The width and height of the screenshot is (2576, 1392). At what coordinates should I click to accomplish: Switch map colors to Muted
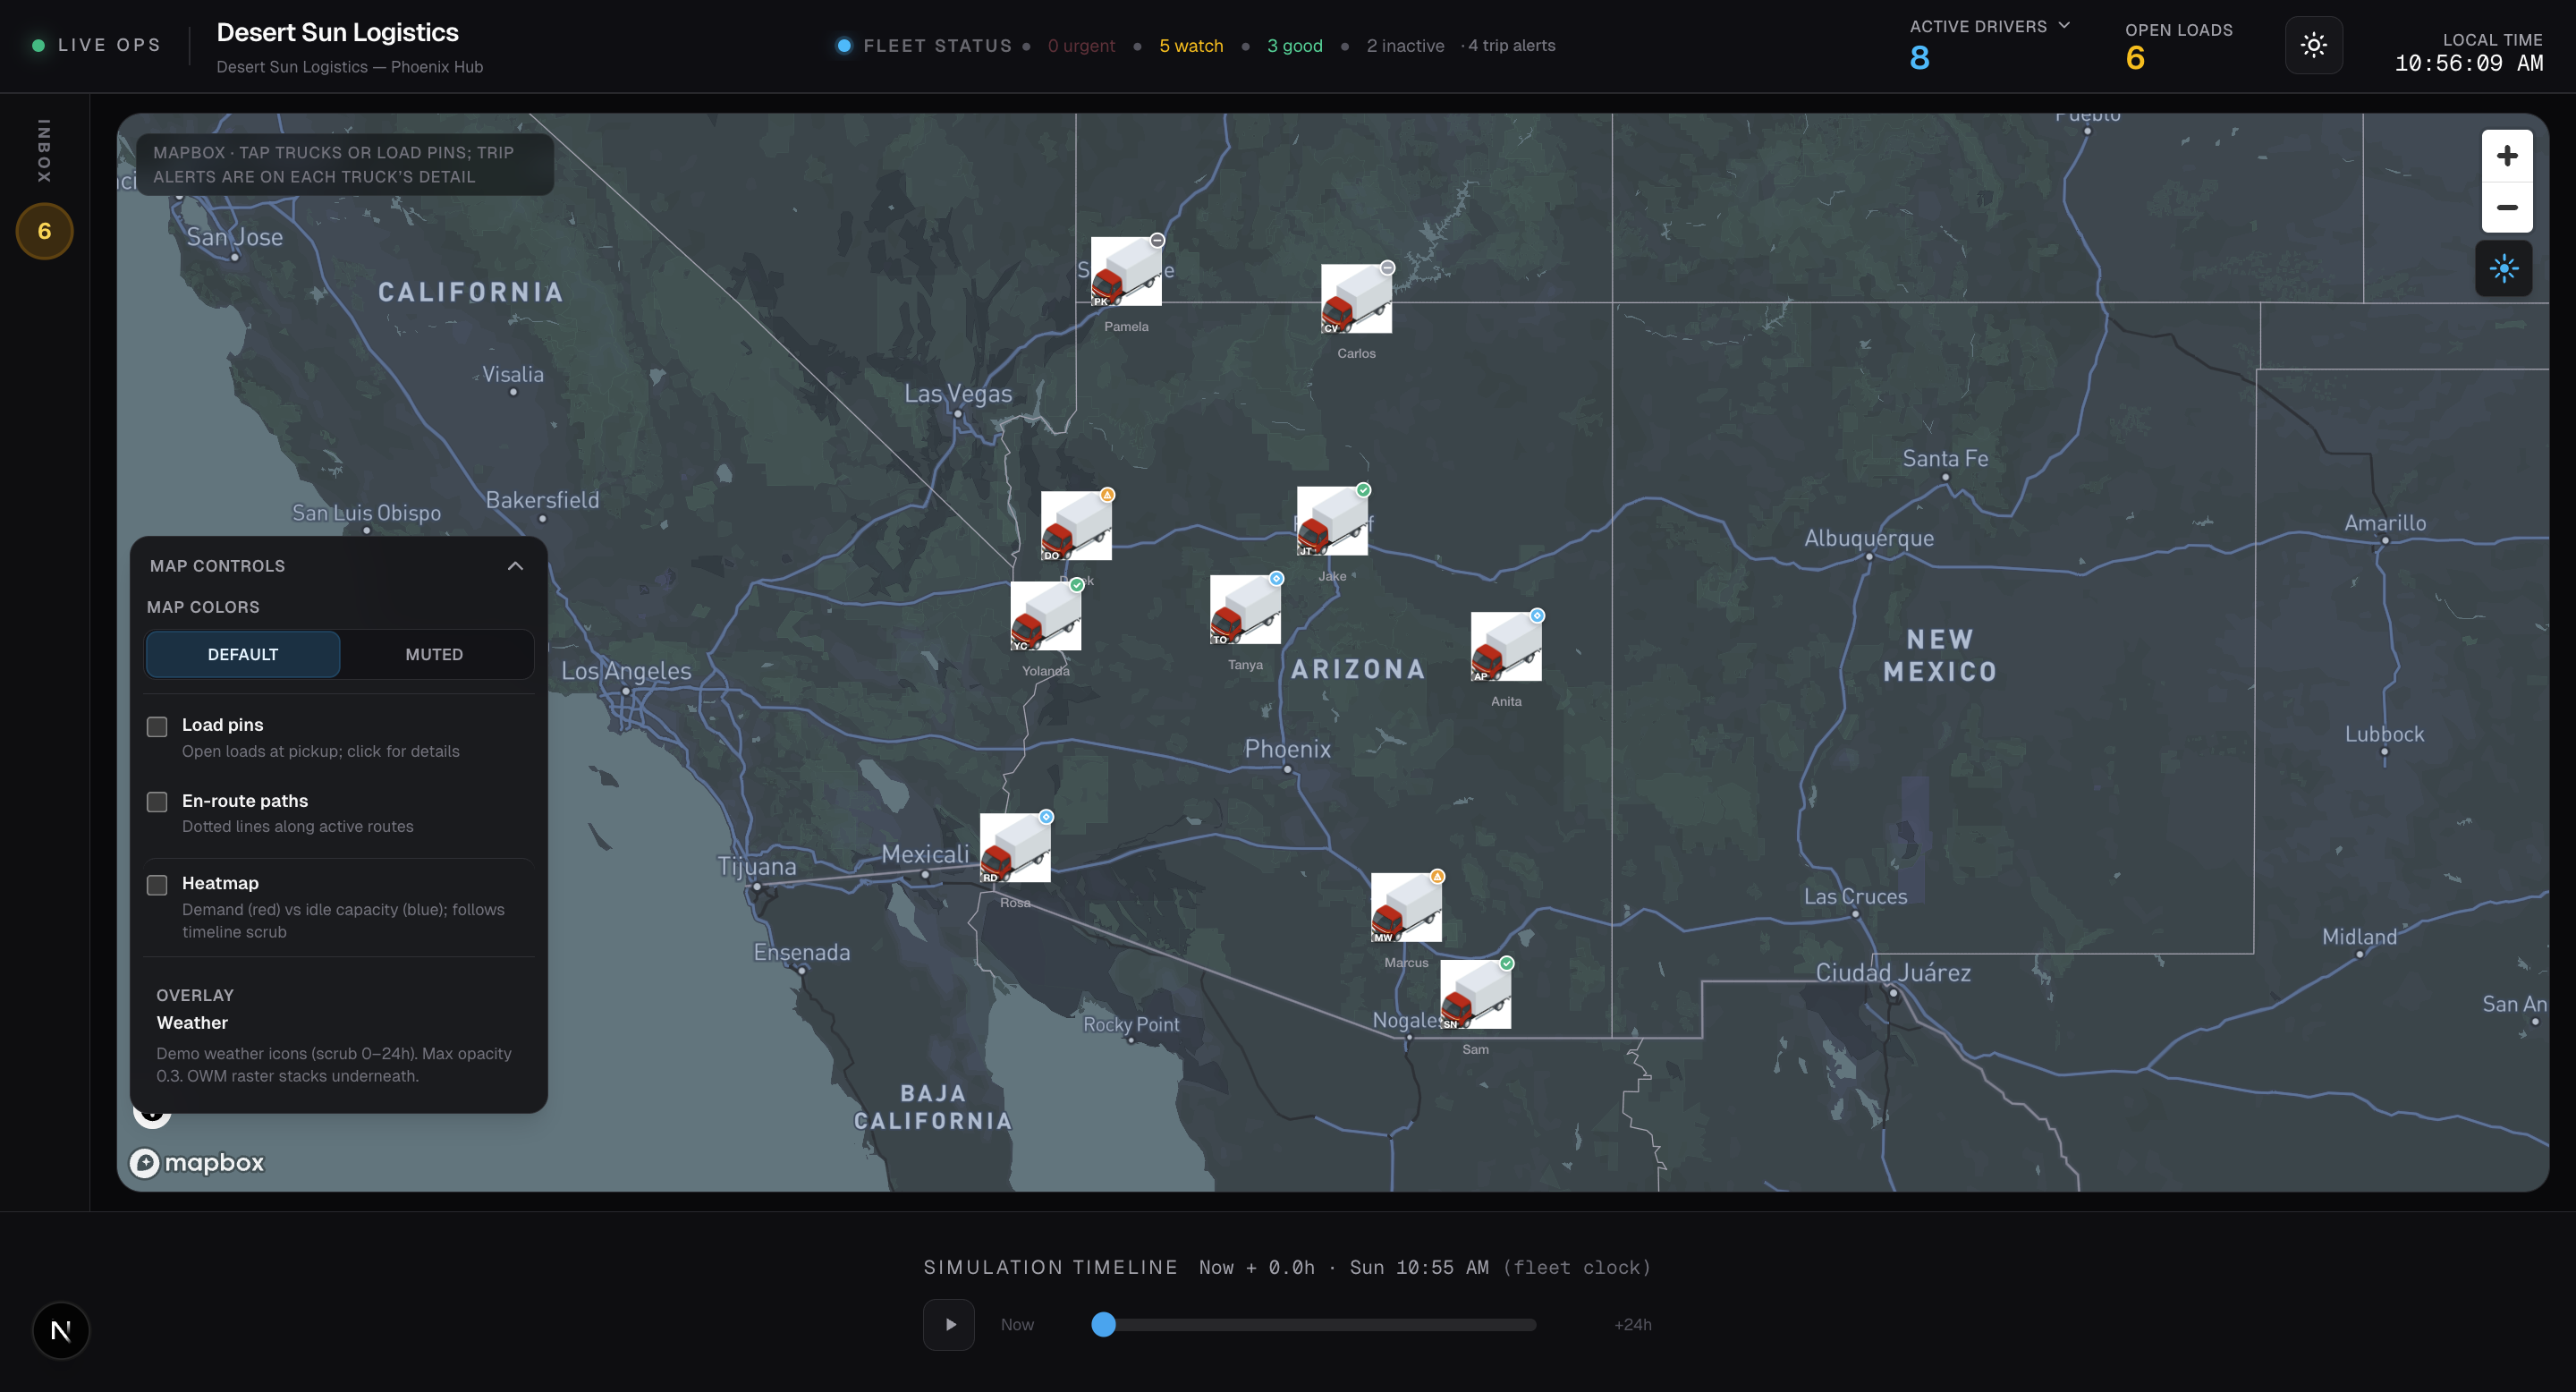click(x=434, y=654)
